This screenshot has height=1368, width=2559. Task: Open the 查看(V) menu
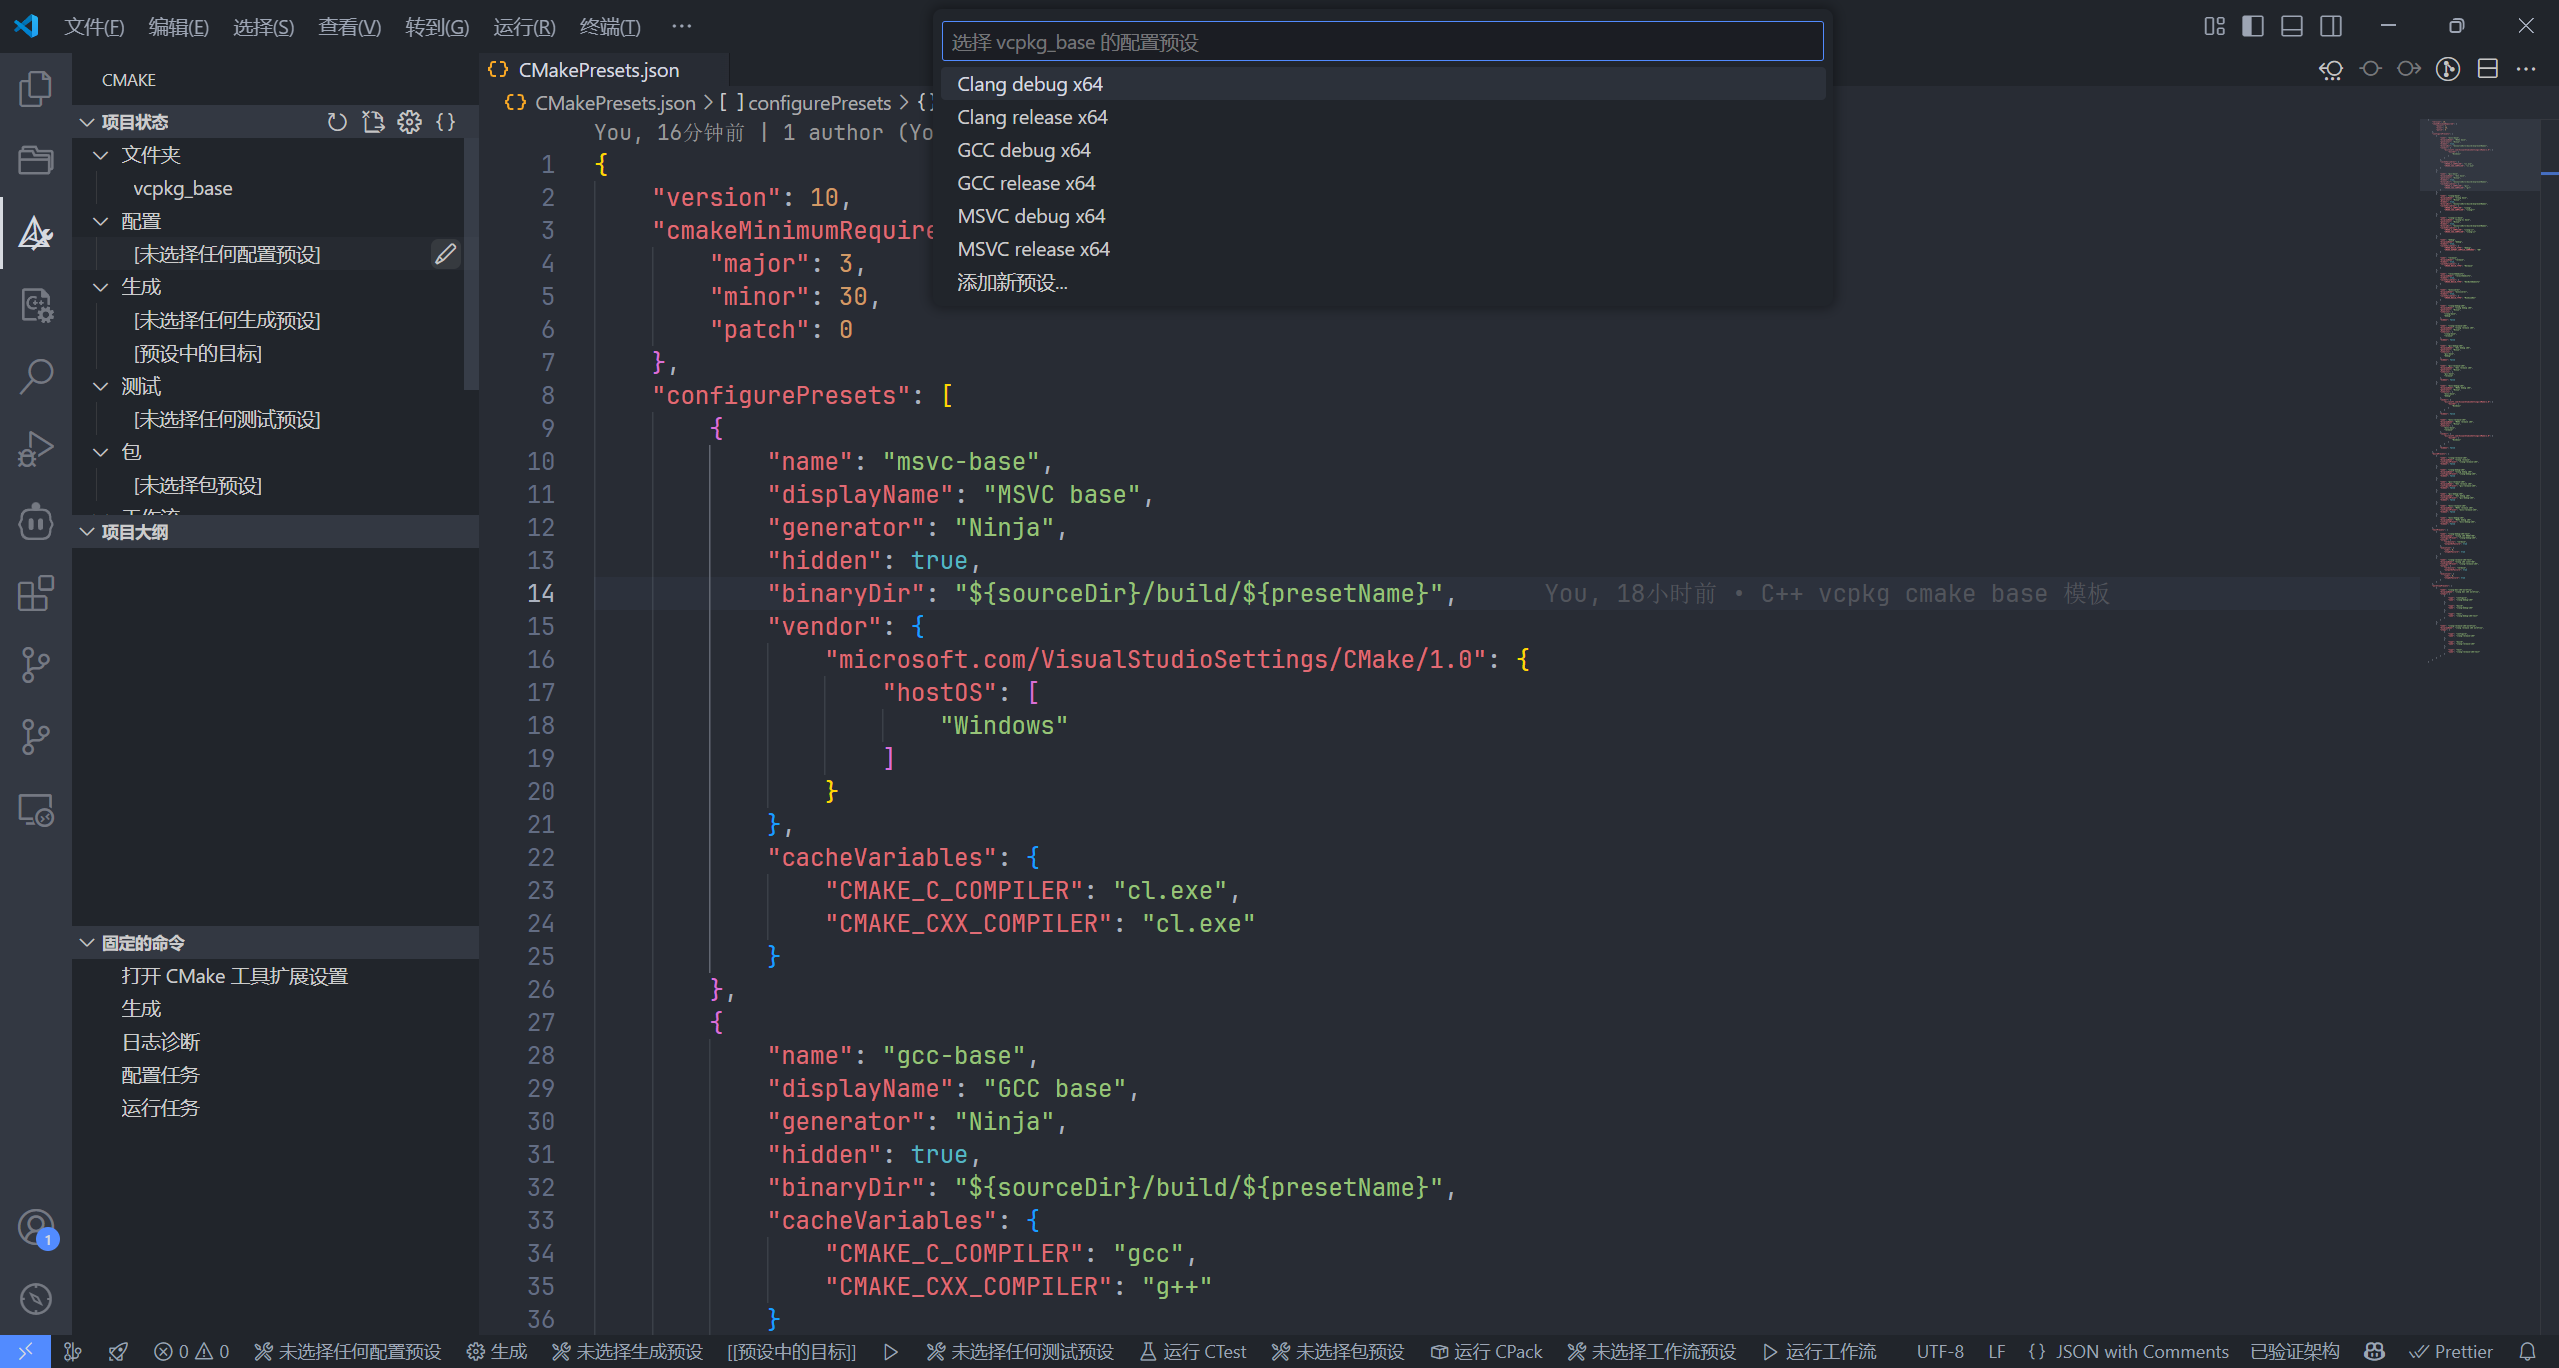[349, 27]
